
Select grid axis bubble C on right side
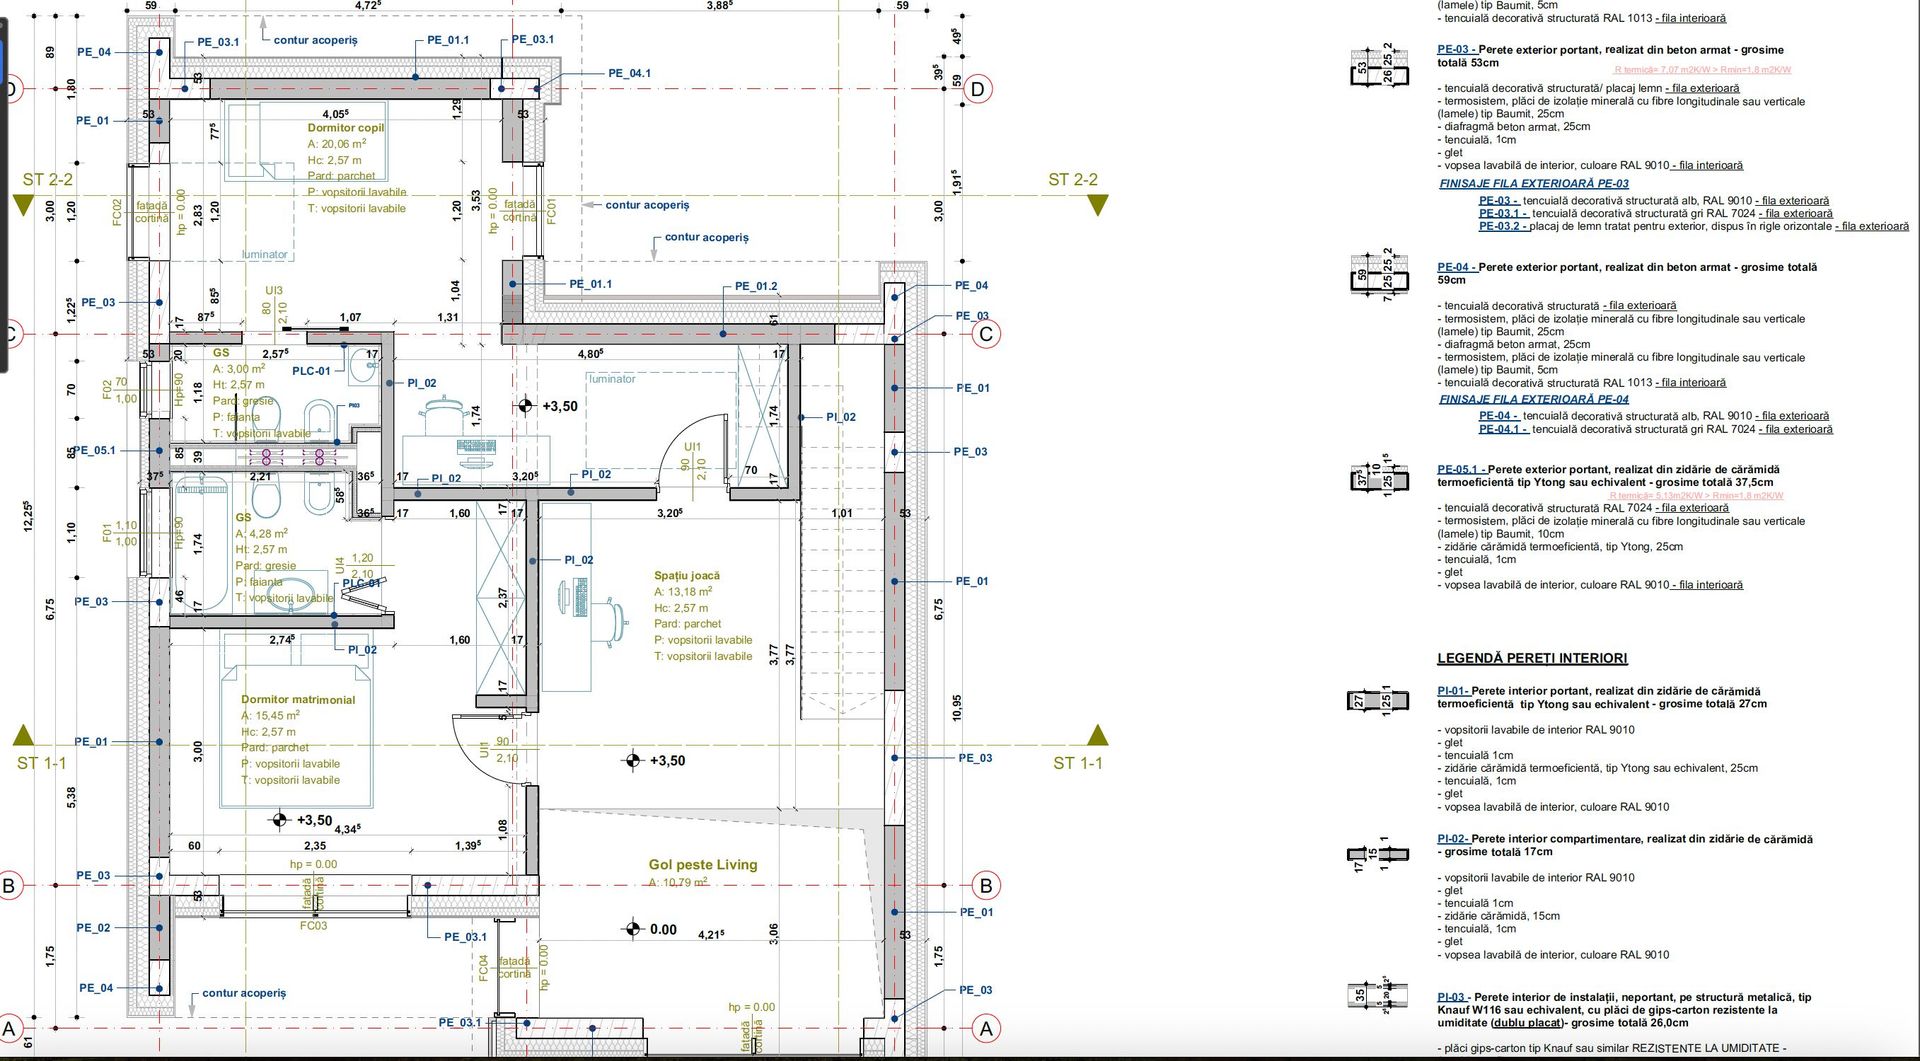tap(985, 334)
